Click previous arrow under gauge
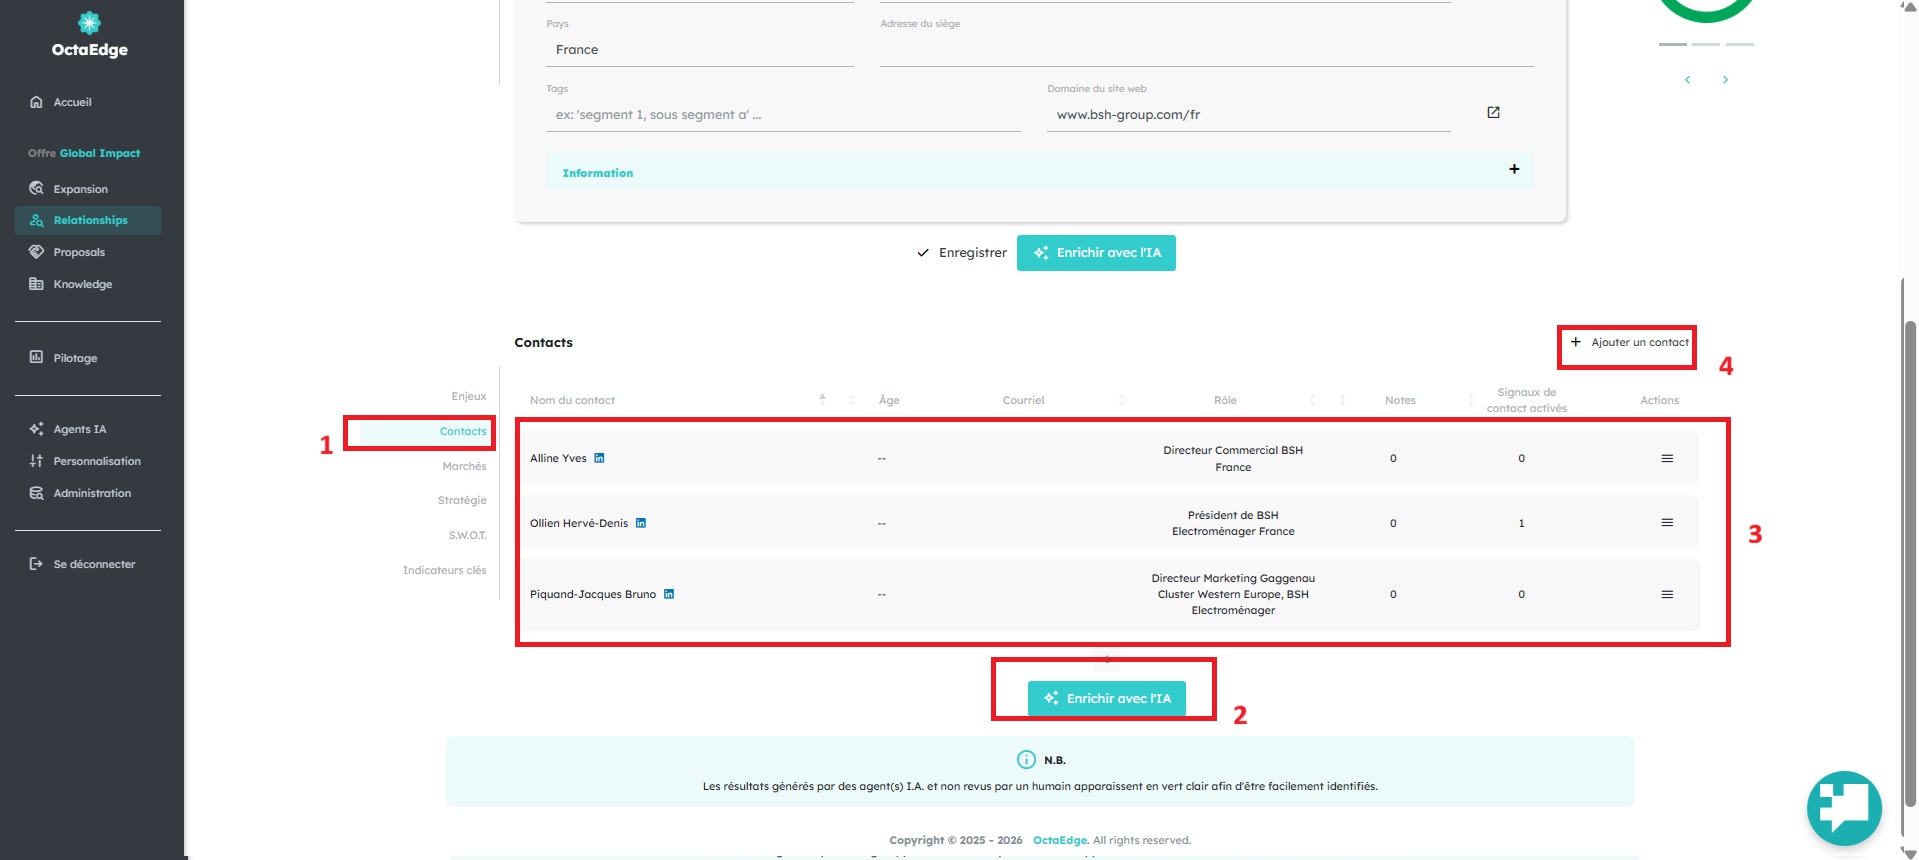1919x860 pixels. pos(1687,80)
